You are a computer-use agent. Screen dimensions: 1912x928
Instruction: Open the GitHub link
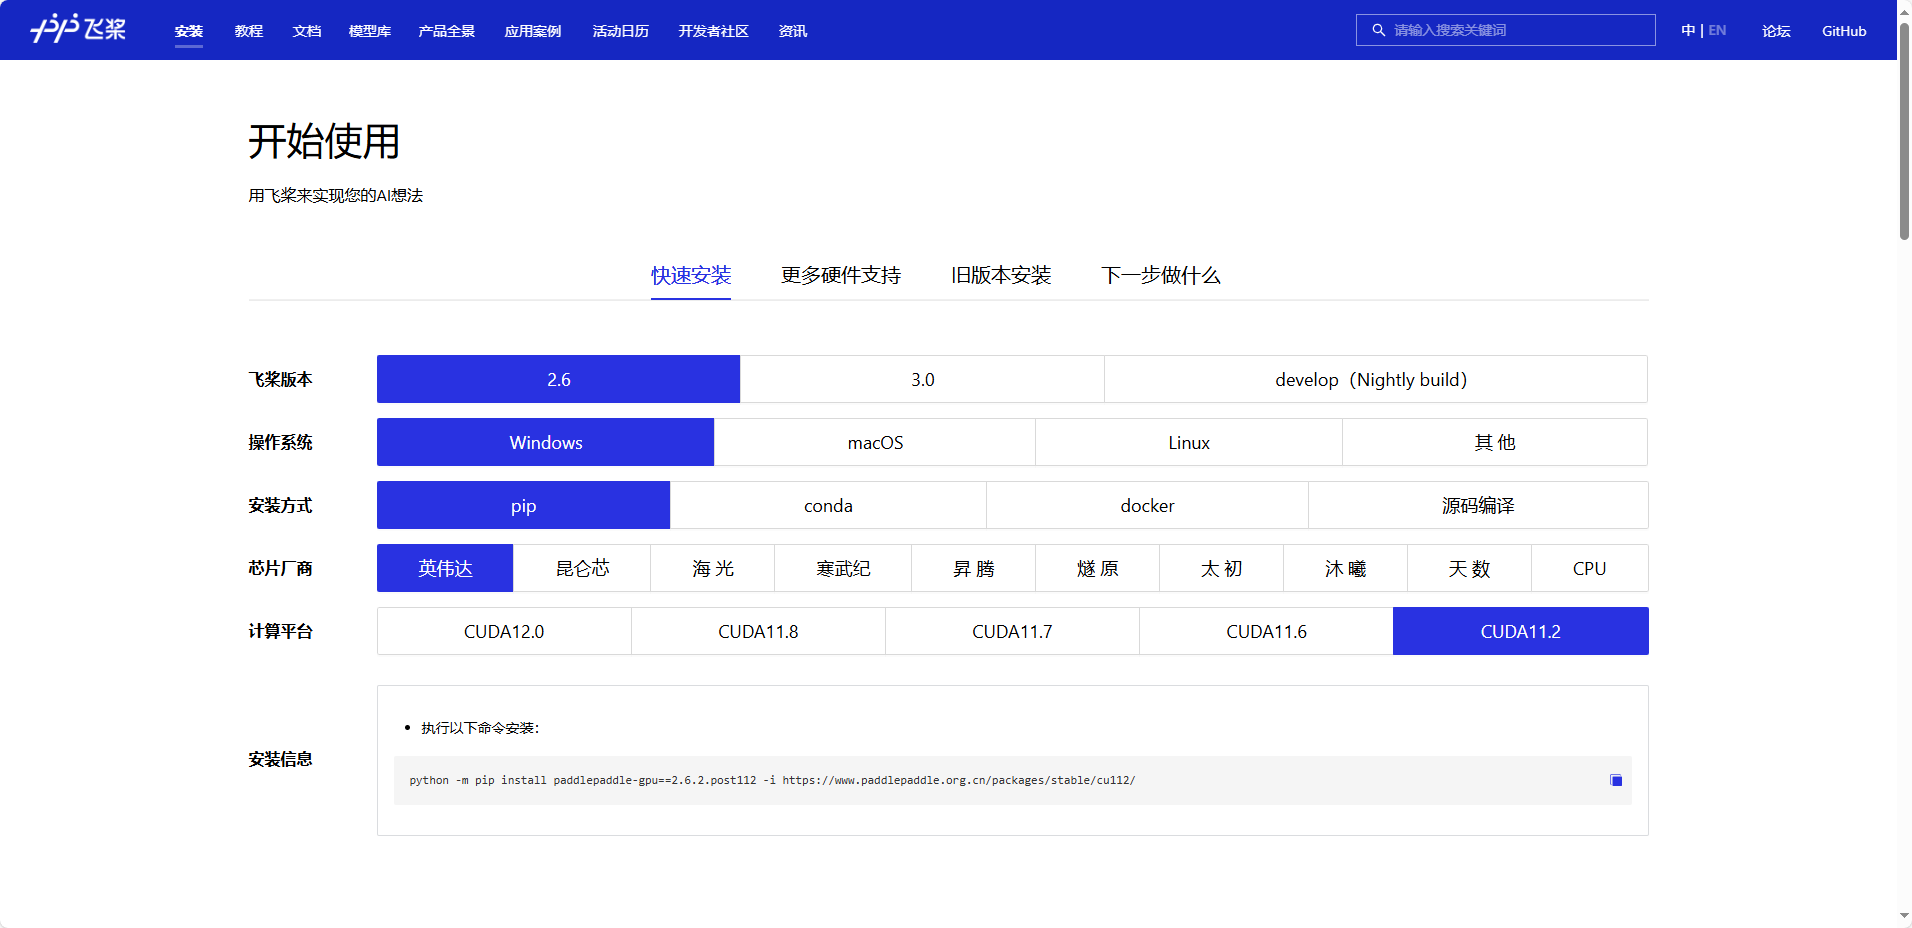(x=1844, y=31)
